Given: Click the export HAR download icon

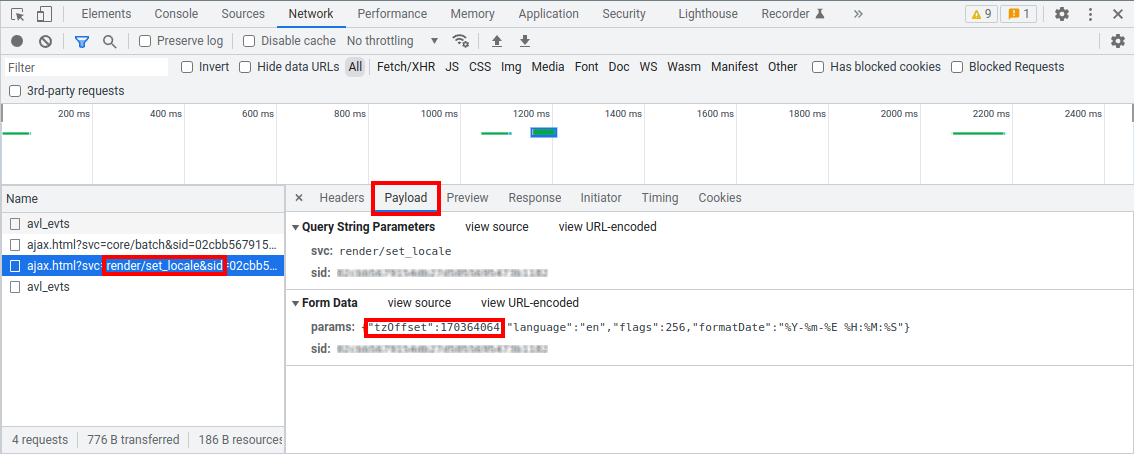Looking at the screenshot, I should pyautogui.click(x=525, y=41).
